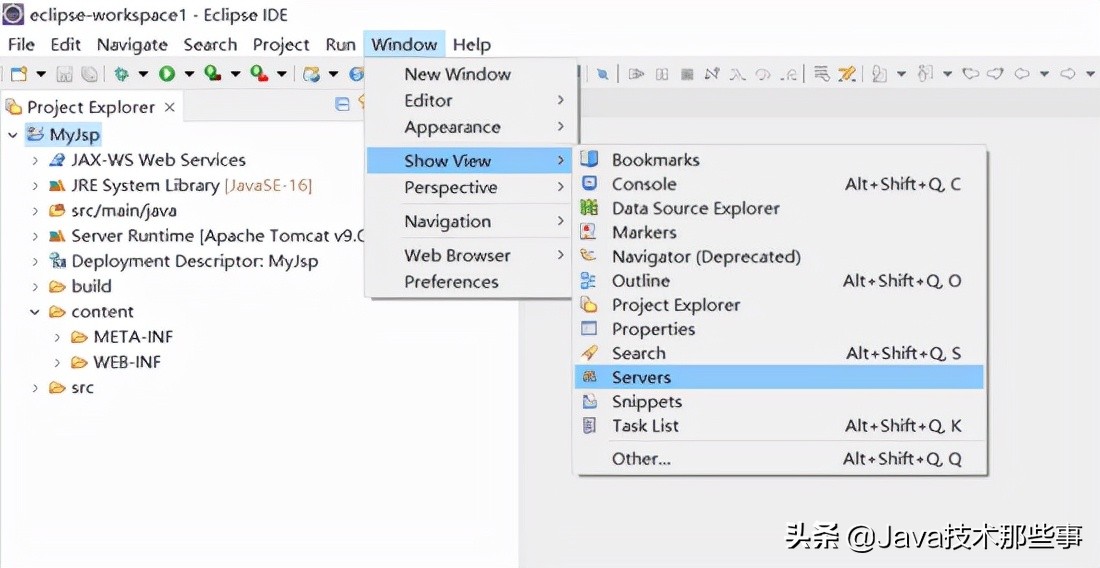Toggle Use Step Filters
This screenshot has width=1100, height=568.
point(847,74)
